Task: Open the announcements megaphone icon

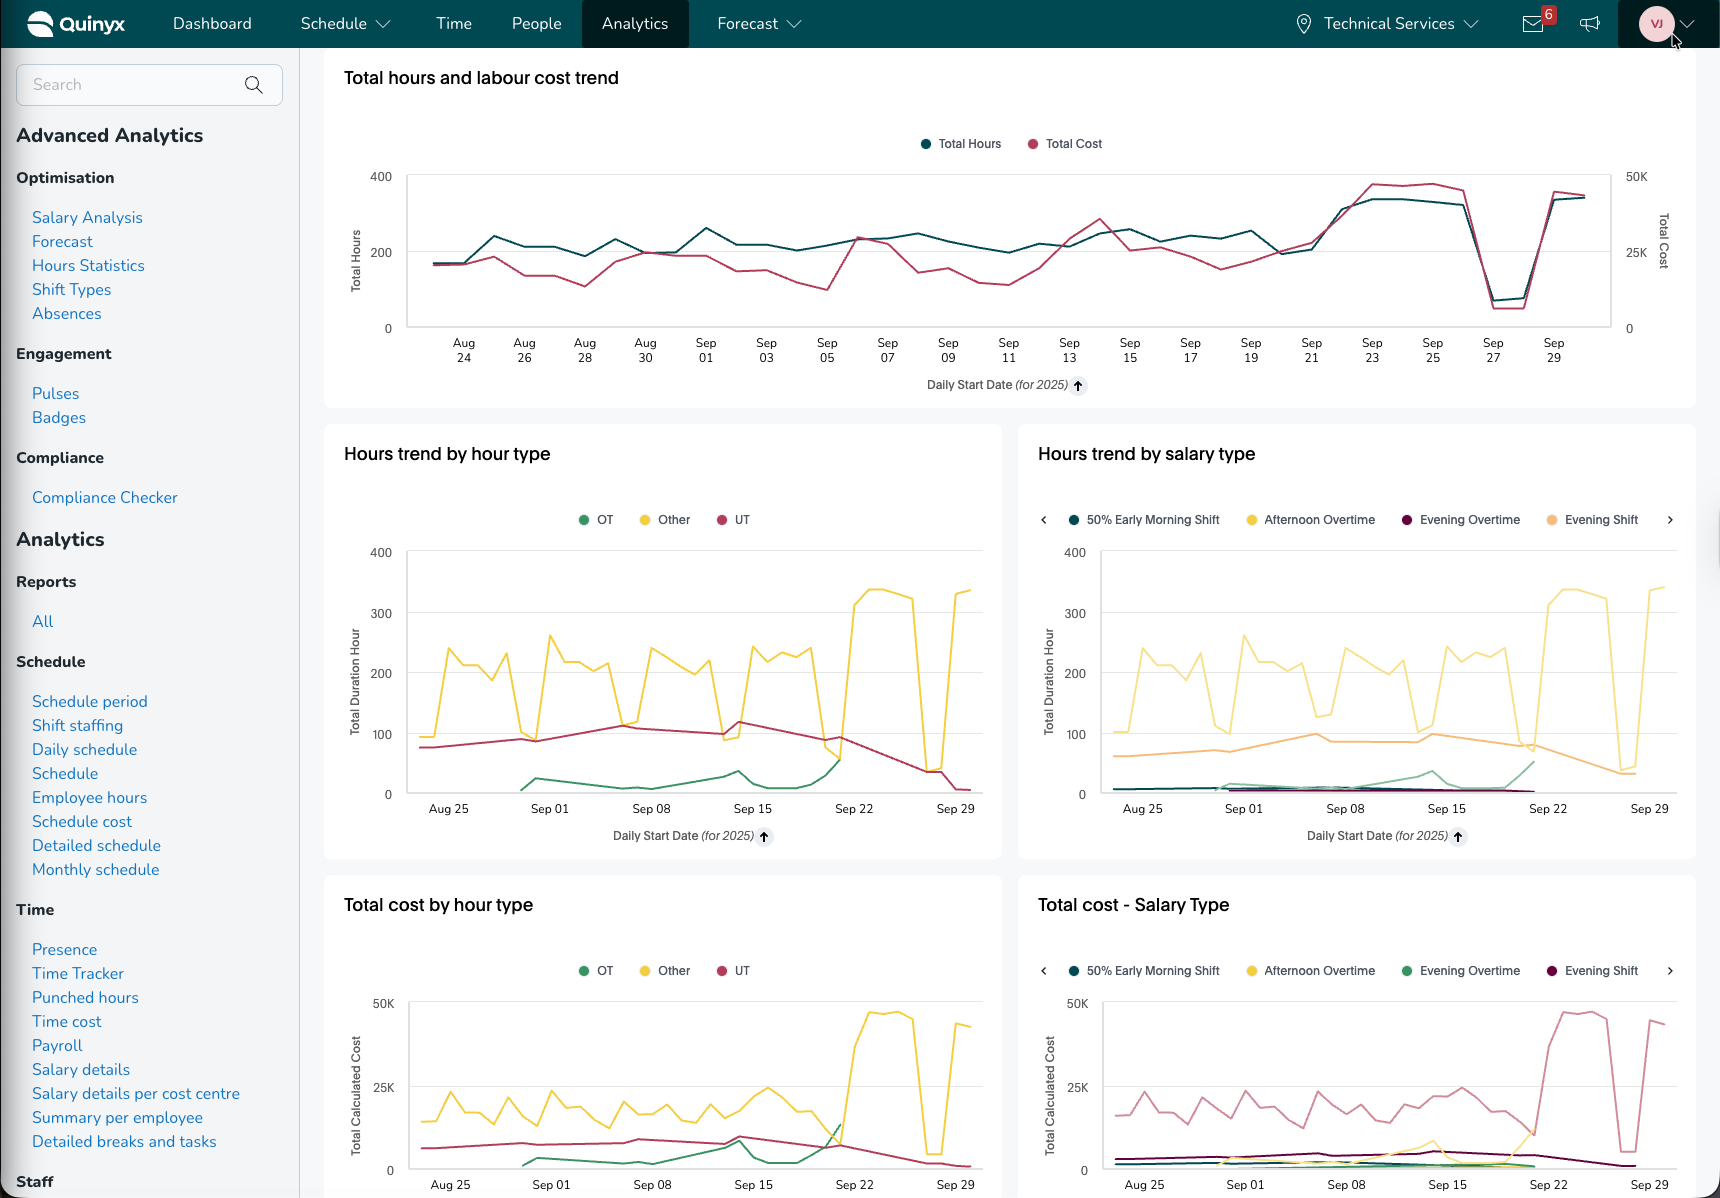Action: click(x=1590, y=24)
